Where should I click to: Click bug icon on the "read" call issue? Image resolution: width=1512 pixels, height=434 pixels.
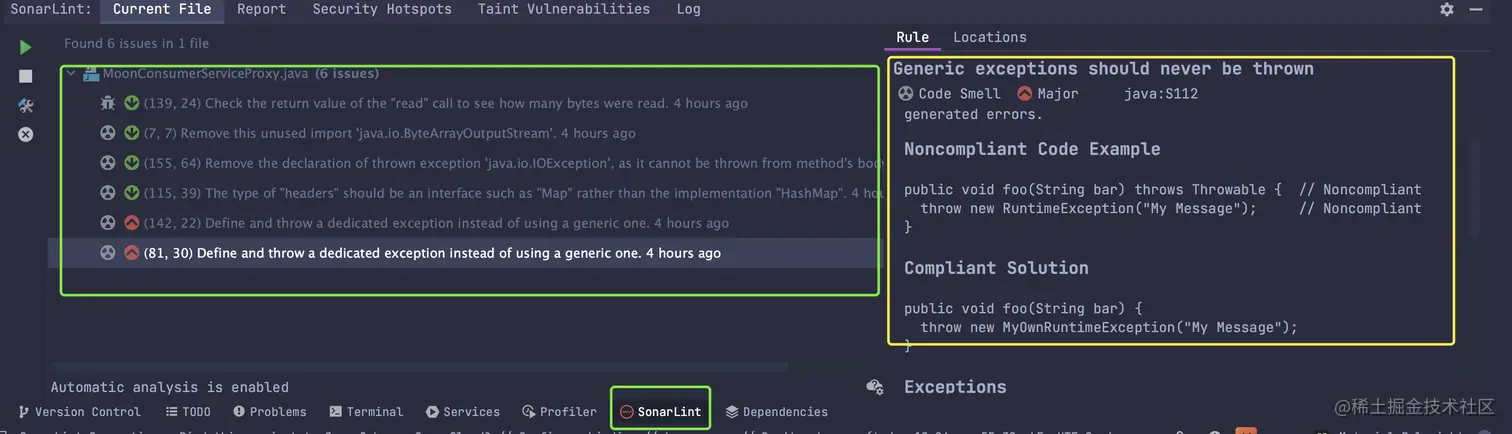pos(108,103)
